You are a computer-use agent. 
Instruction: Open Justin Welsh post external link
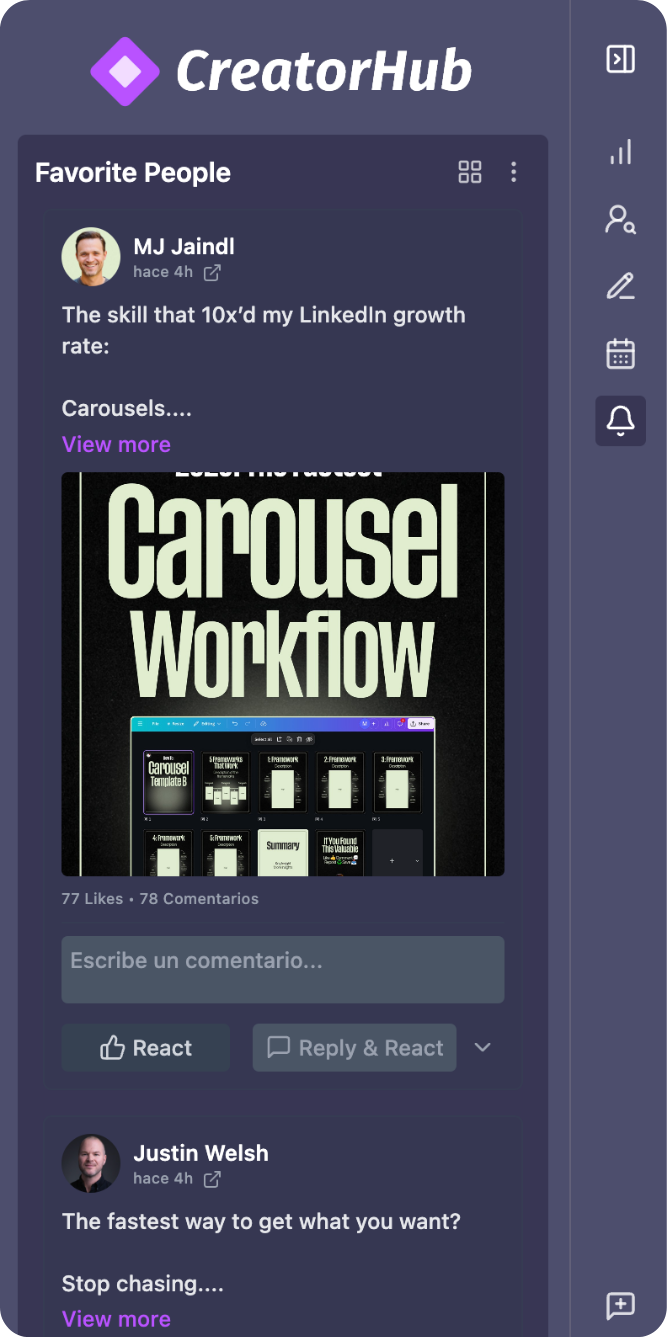tap(212, 1179)
